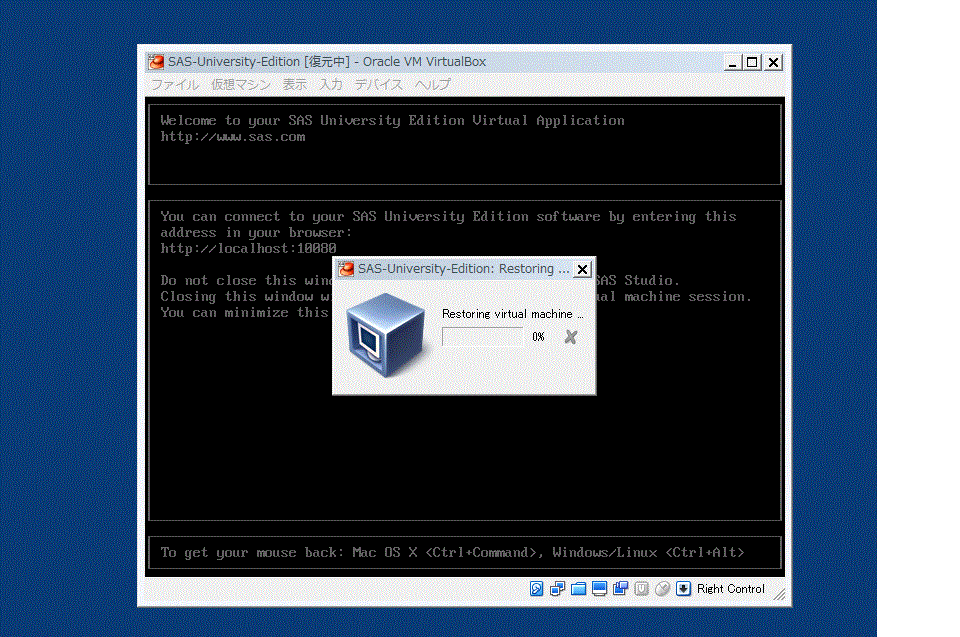Open the 表示 menu
This screenshot has height=637, width=960.
pyautogui.click(x=294, y=85)
